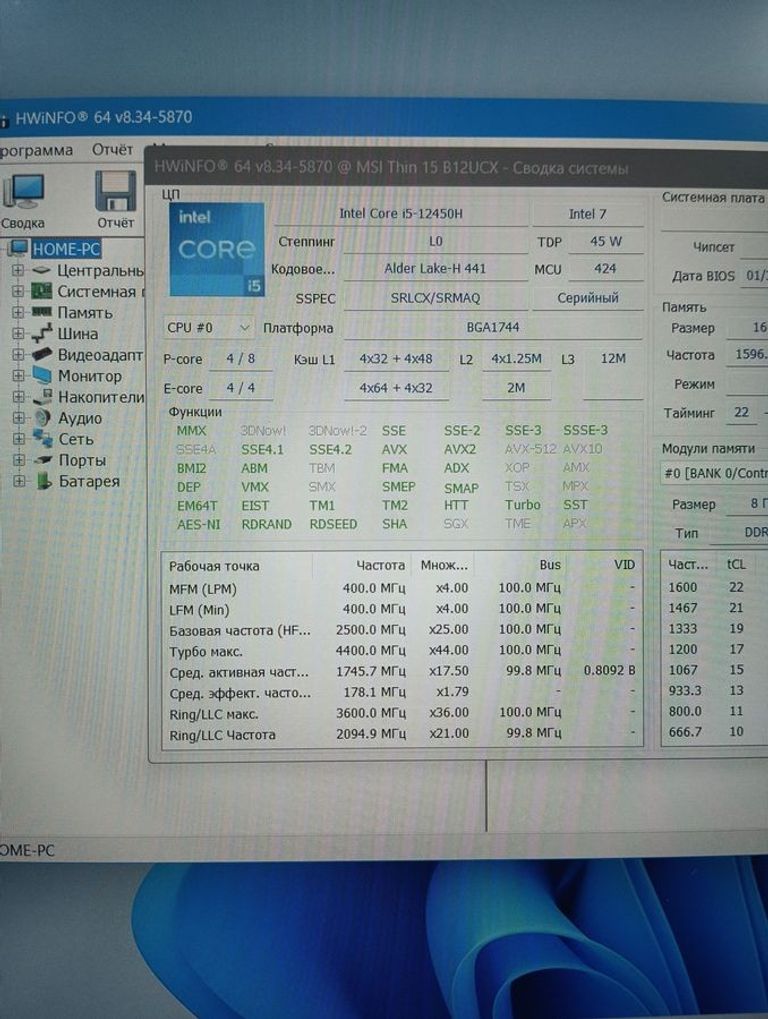
Task: Expand the Центральный процессор tree node
Action: coord(17,271)
